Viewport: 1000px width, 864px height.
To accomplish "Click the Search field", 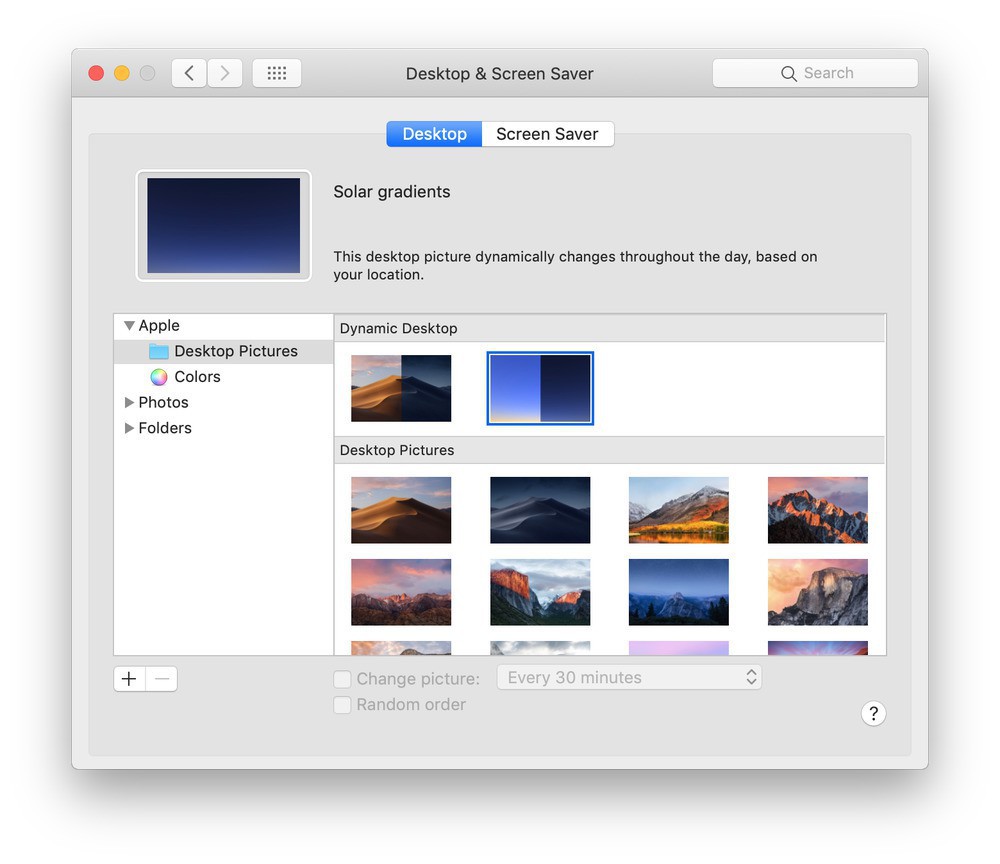I will coord(815,73).
